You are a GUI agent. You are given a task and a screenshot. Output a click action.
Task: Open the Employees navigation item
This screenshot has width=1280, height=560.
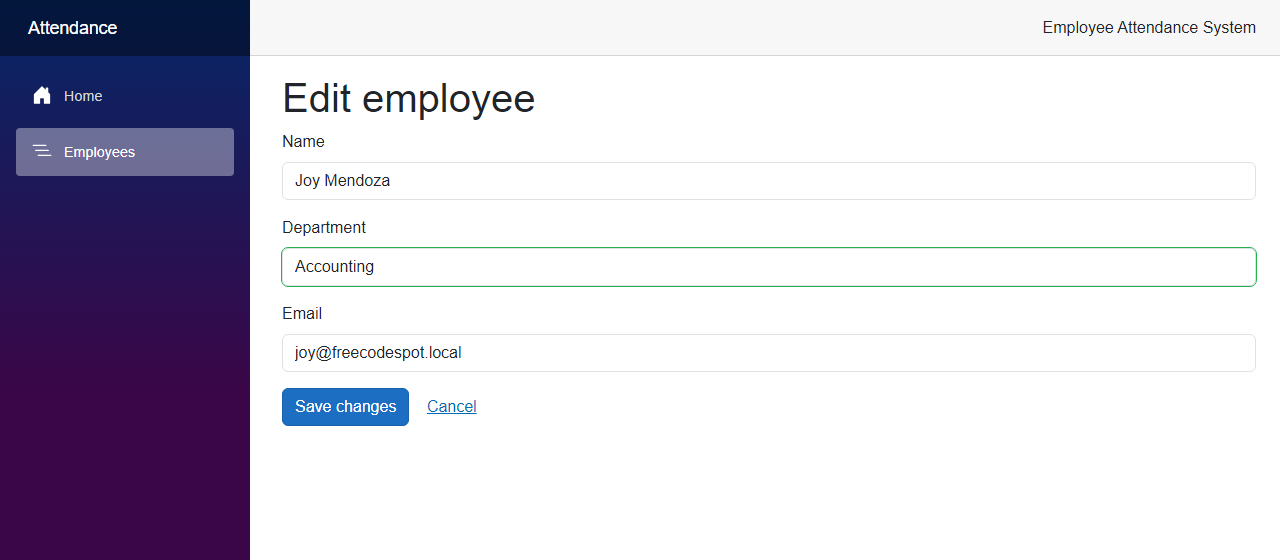[125, 152]
